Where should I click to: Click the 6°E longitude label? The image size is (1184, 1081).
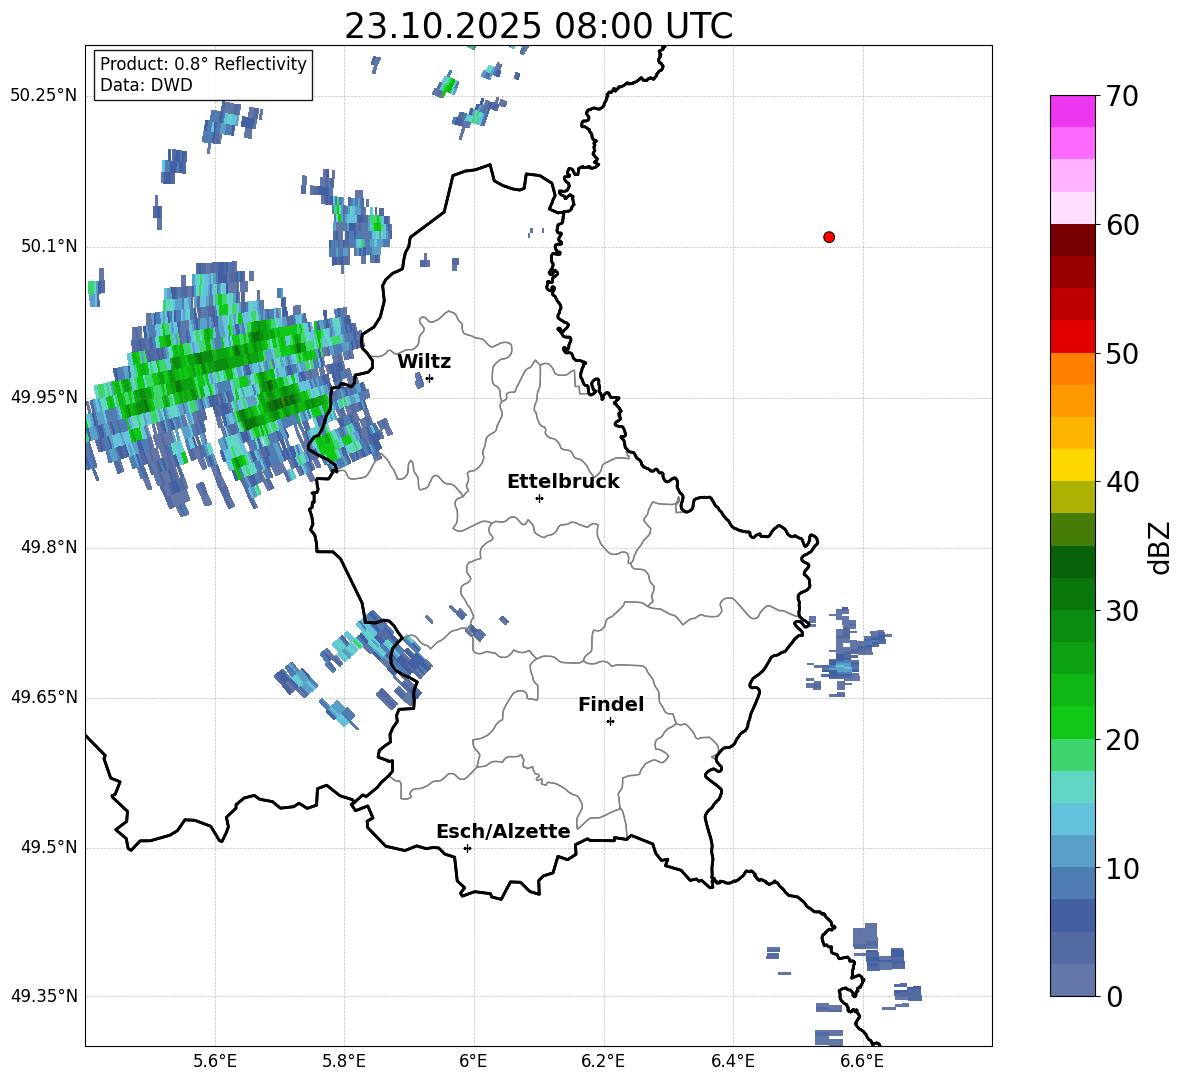[x=473, y=1061]
